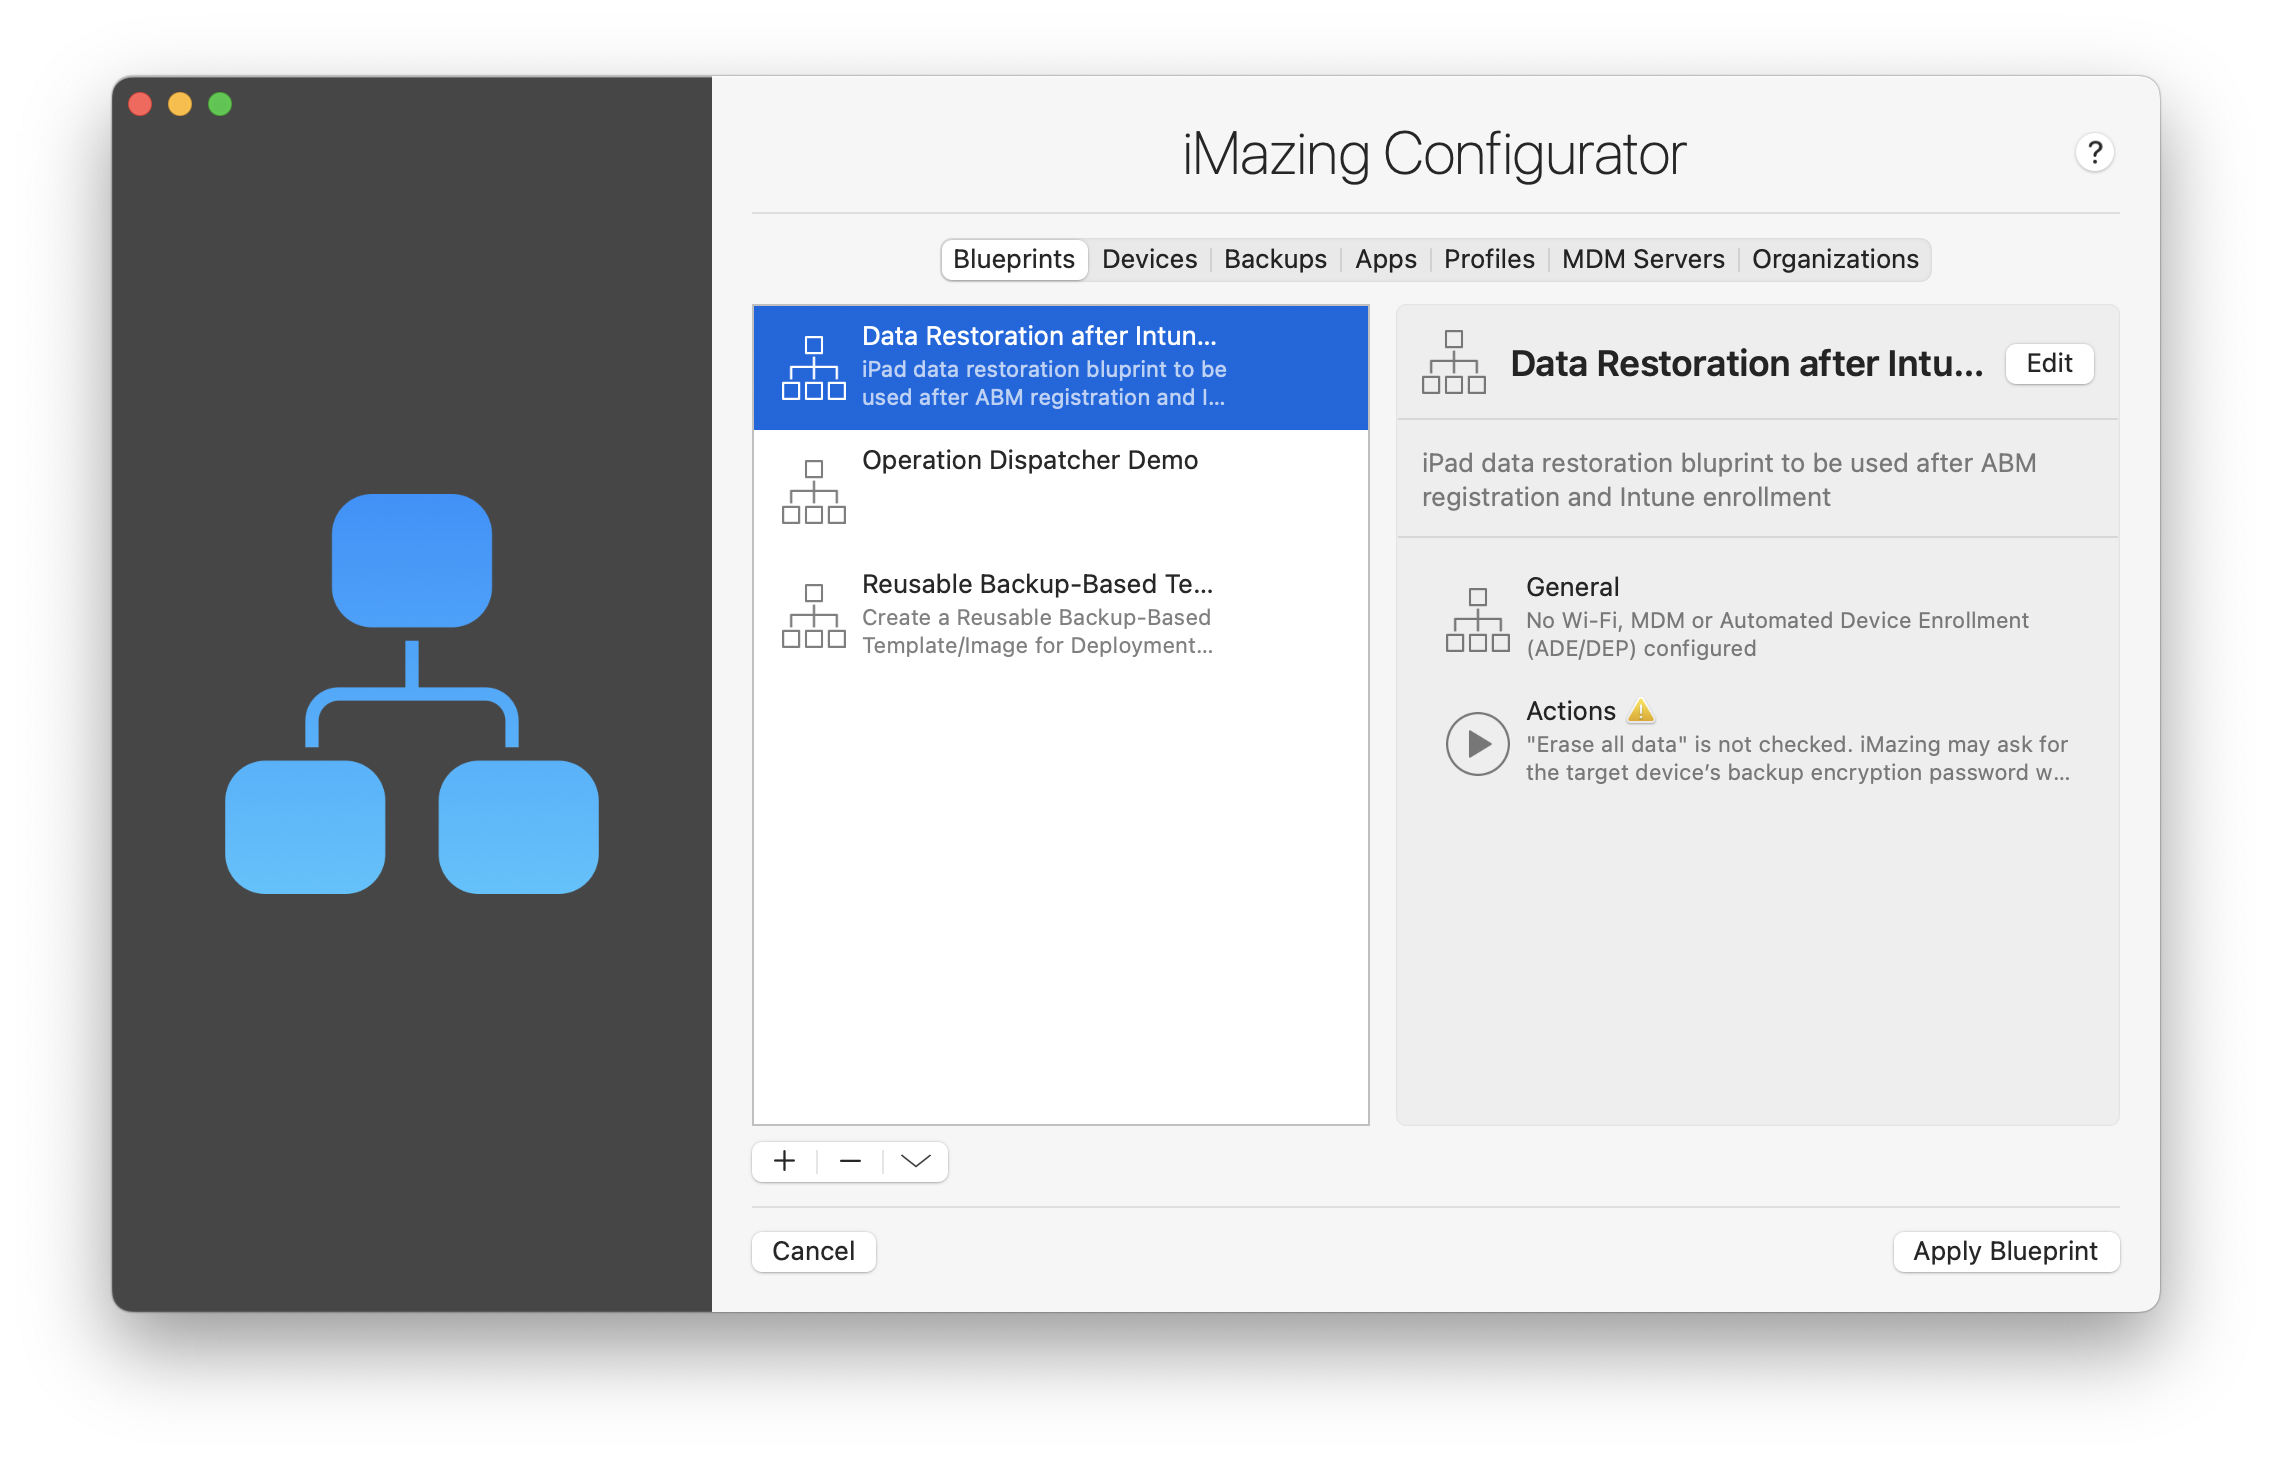Click the 'Erase all data is not checked' warning text
The image size is (2272, 1460).
tap(1797, 758)
